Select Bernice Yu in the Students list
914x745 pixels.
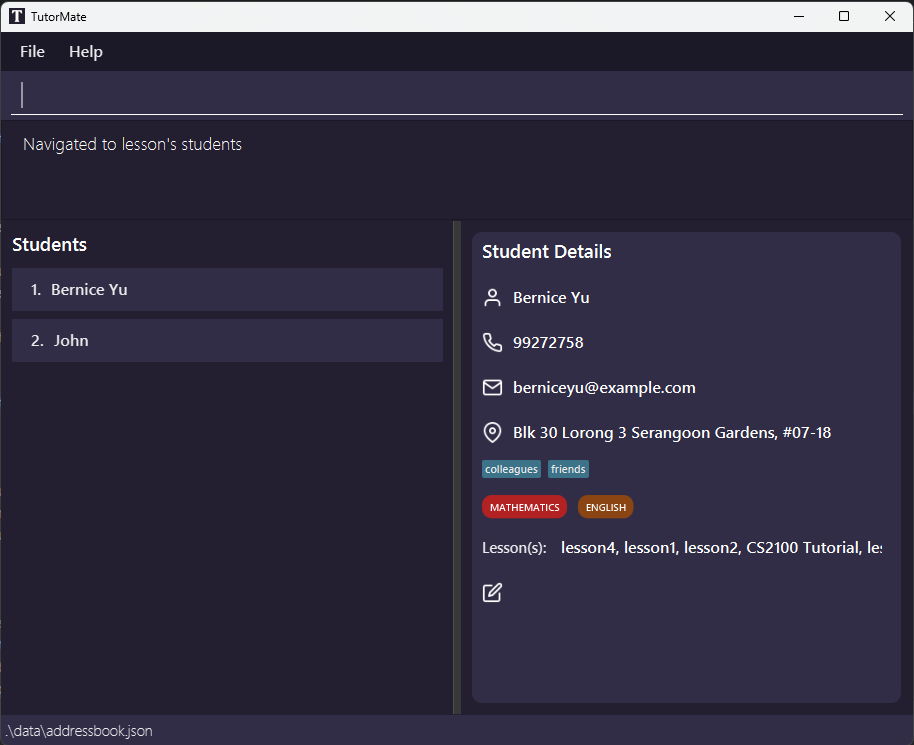(227, 290)
